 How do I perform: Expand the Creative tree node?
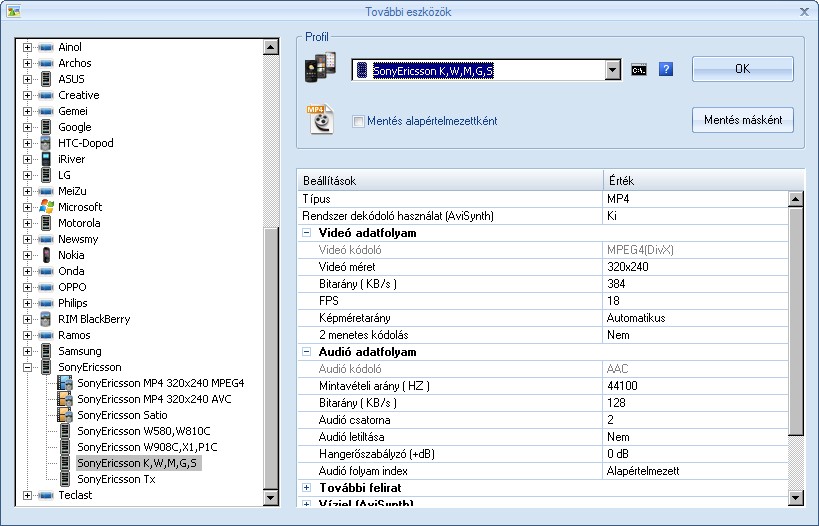(x=27, y=95)
